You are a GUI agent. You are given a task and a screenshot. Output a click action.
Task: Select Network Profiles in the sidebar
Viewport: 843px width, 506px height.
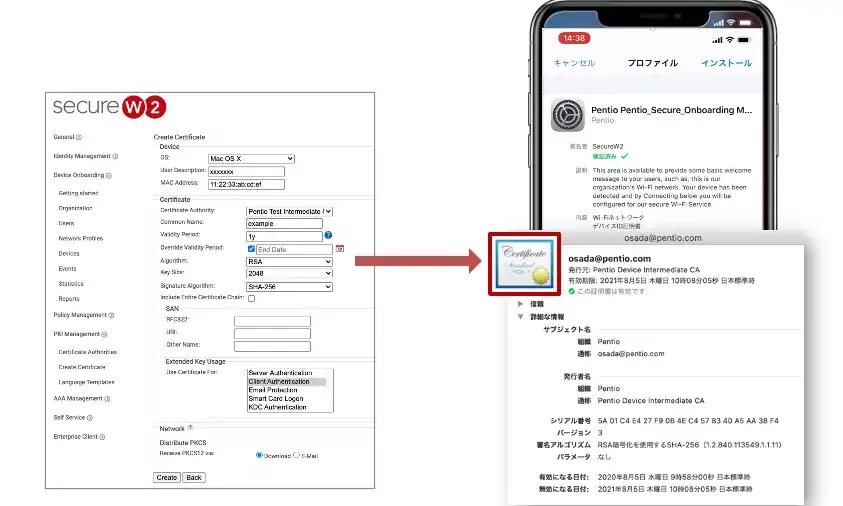(81, 239)
